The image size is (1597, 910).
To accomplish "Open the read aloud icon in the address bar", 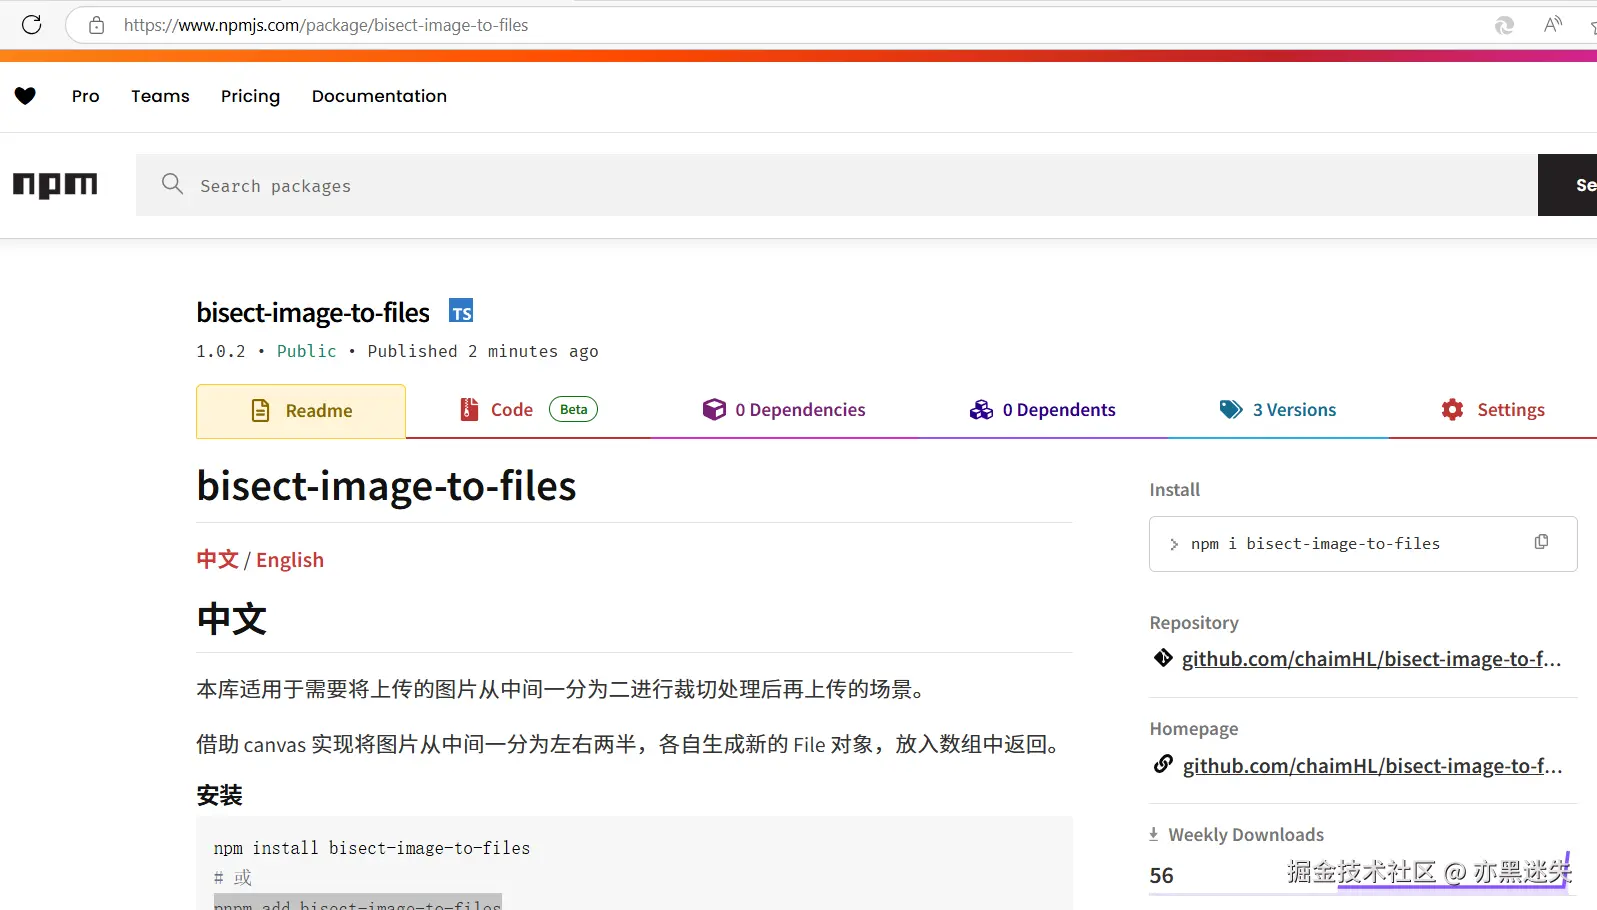I will pyautogui.click(x=1552, y=25).
